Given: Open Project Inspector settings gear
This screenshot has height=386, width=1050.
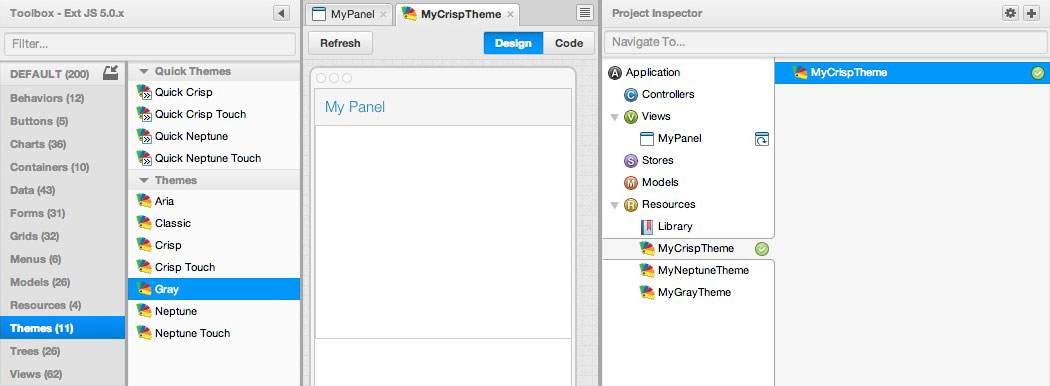Looking at the screenshot, I should pyautogui.click(x=1009, y=13).
